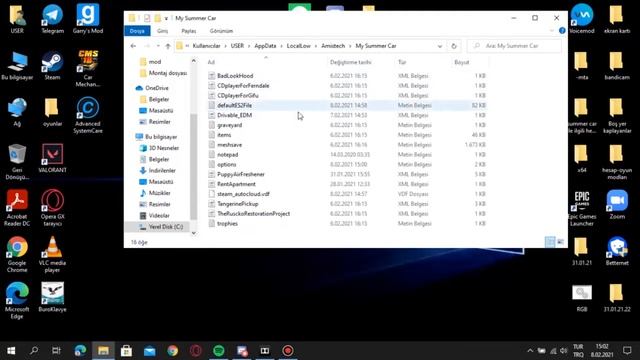
Task: Open the Paylaş ribbon tab
Action: click(x=189, y=31)
